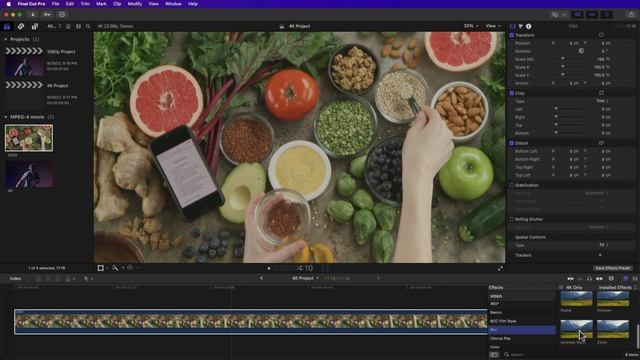Screen dimensions: 640x360
Task: Toggle the timeline panel layout button
Action: pyautogui.click(x=592, y=14)
